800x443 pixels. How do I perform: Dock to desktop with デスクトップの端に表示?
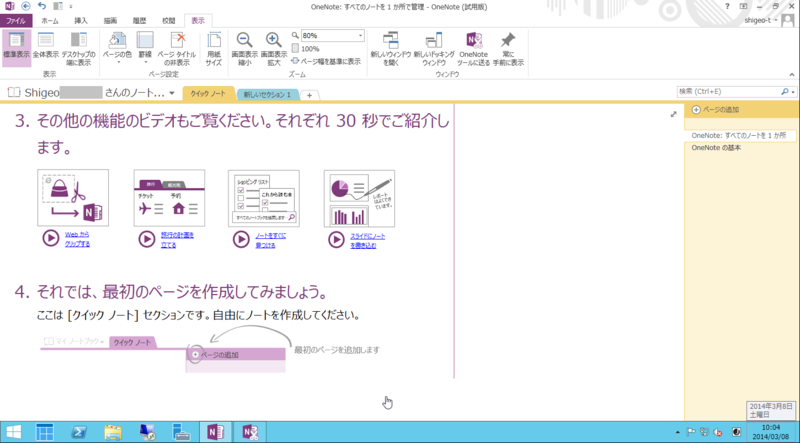coord(79,48)
